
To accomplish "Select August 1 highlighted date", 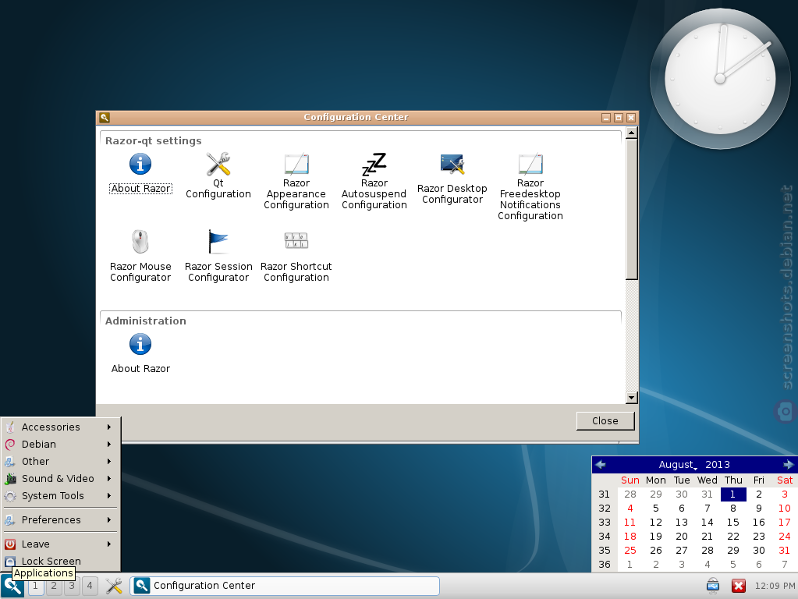I will (x=733, y=494).
